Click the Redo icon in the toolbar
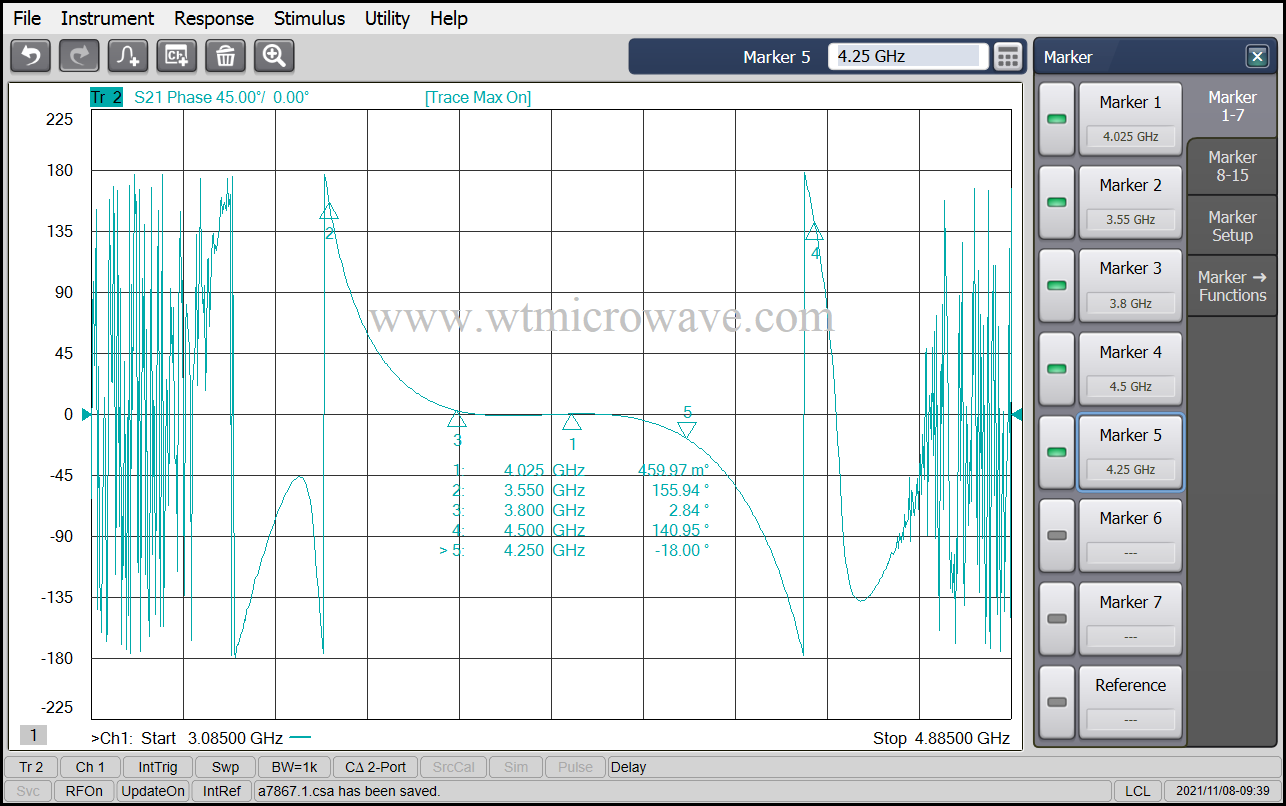1286x806 pixels. click(78, 56)
